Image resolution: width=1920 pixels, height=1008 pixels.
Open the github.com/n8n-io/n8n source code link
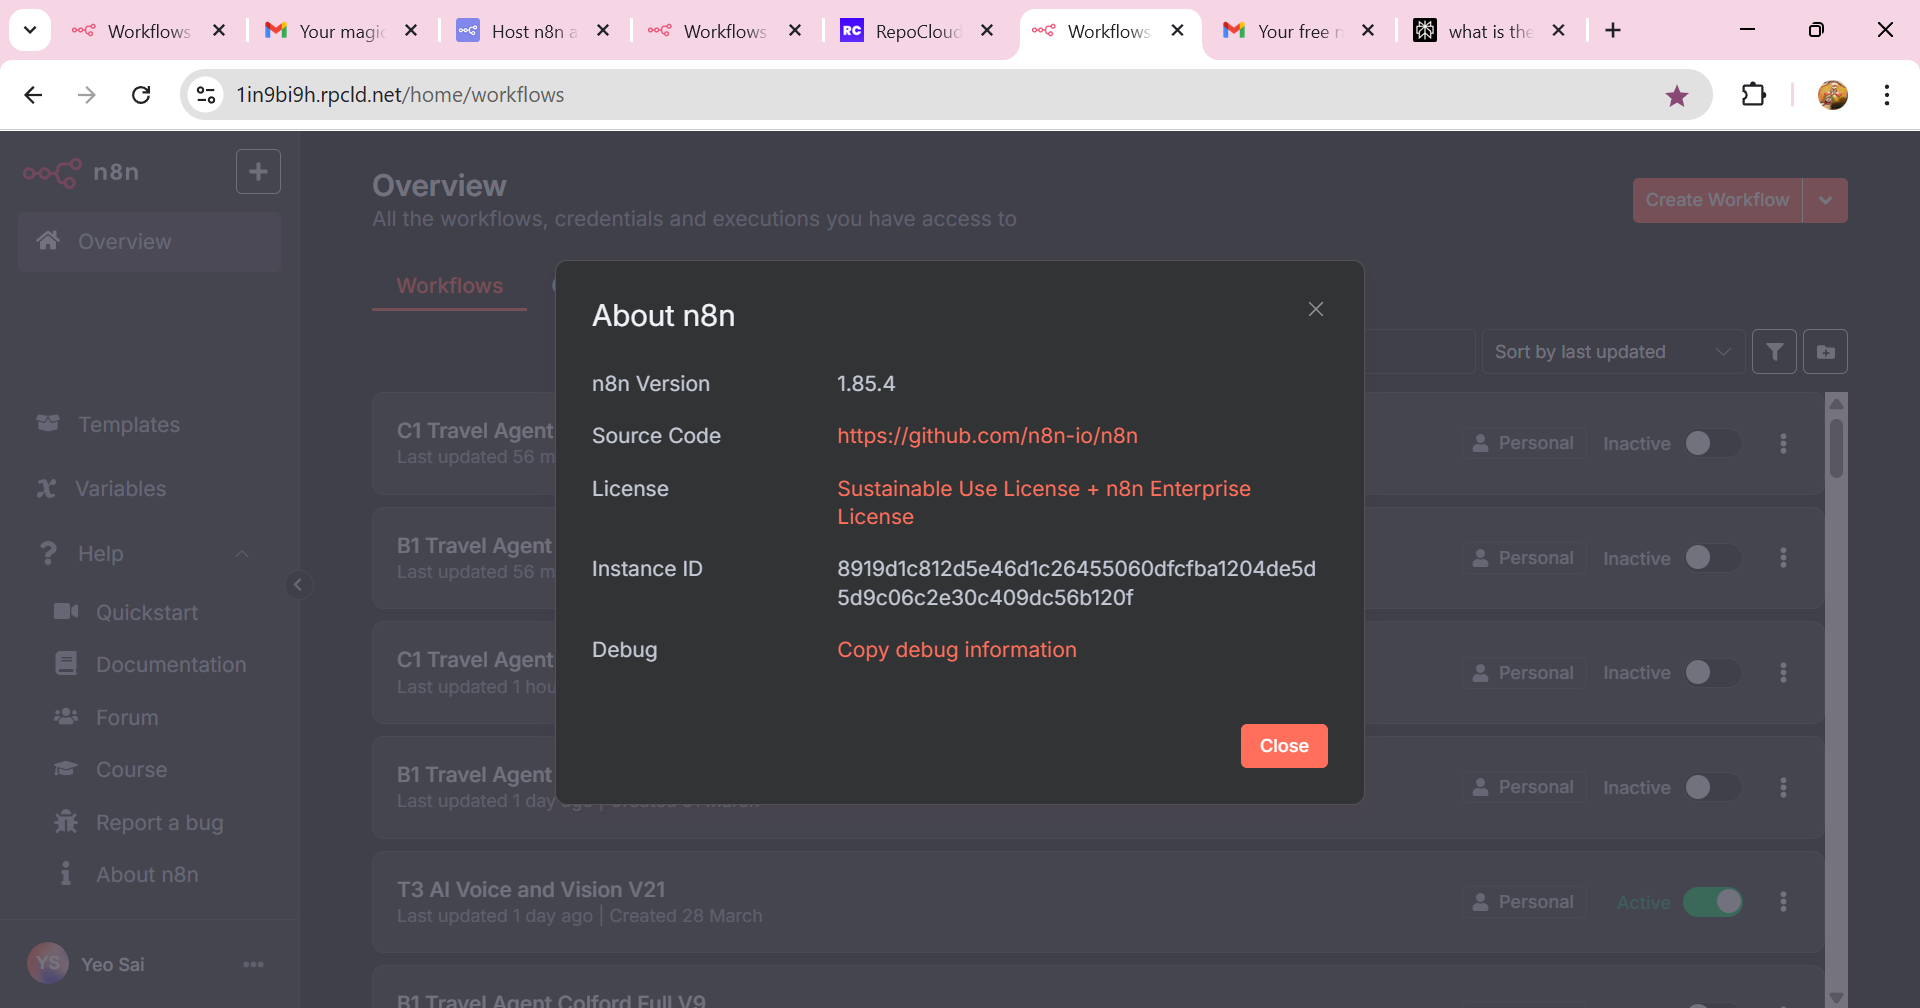point(987,436)
